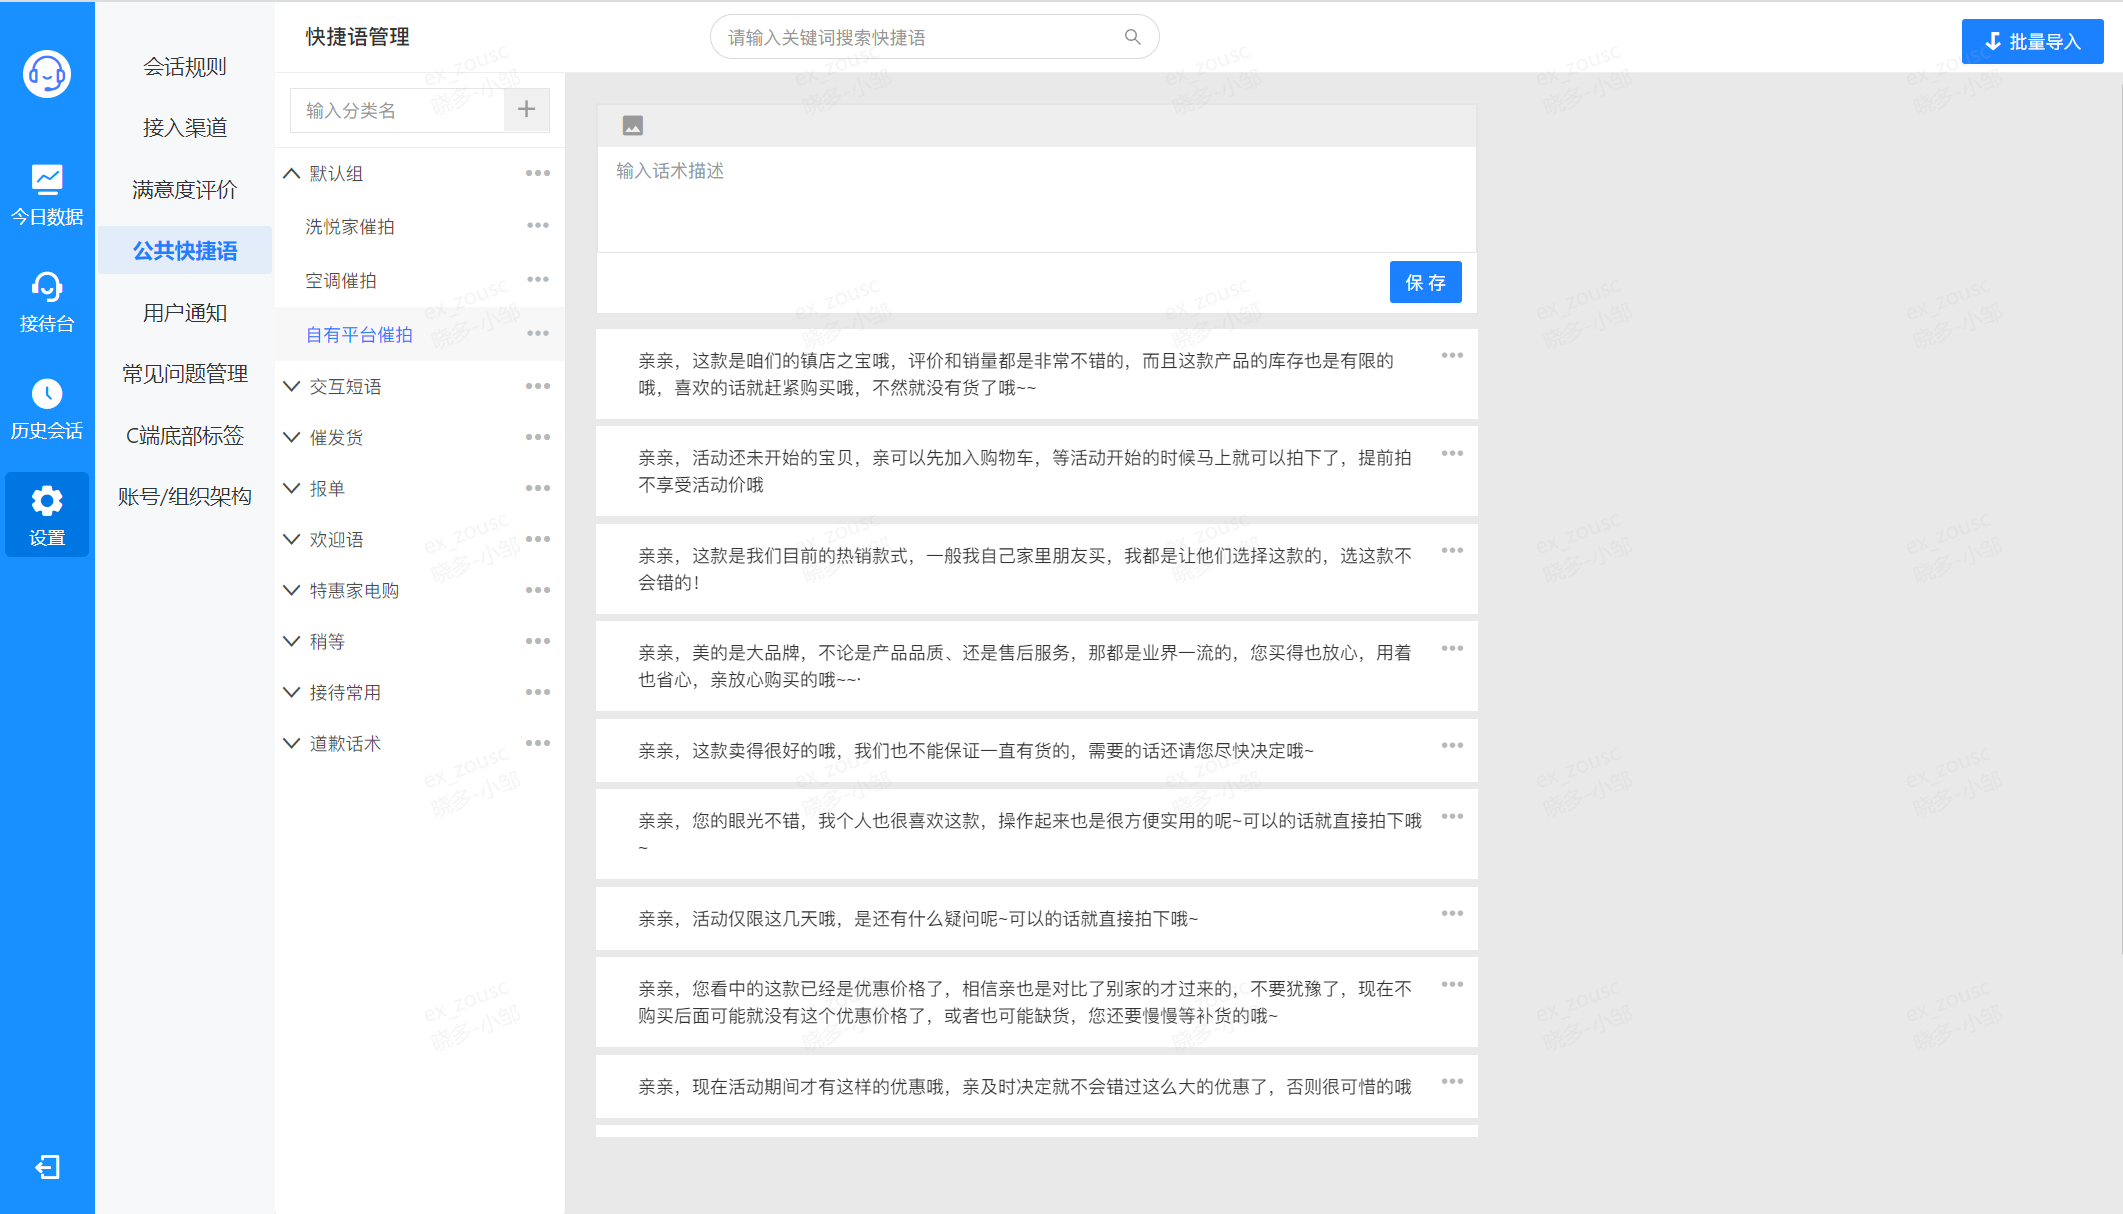
Task: Click the search magnifier icon
Action: point(1132,37)
